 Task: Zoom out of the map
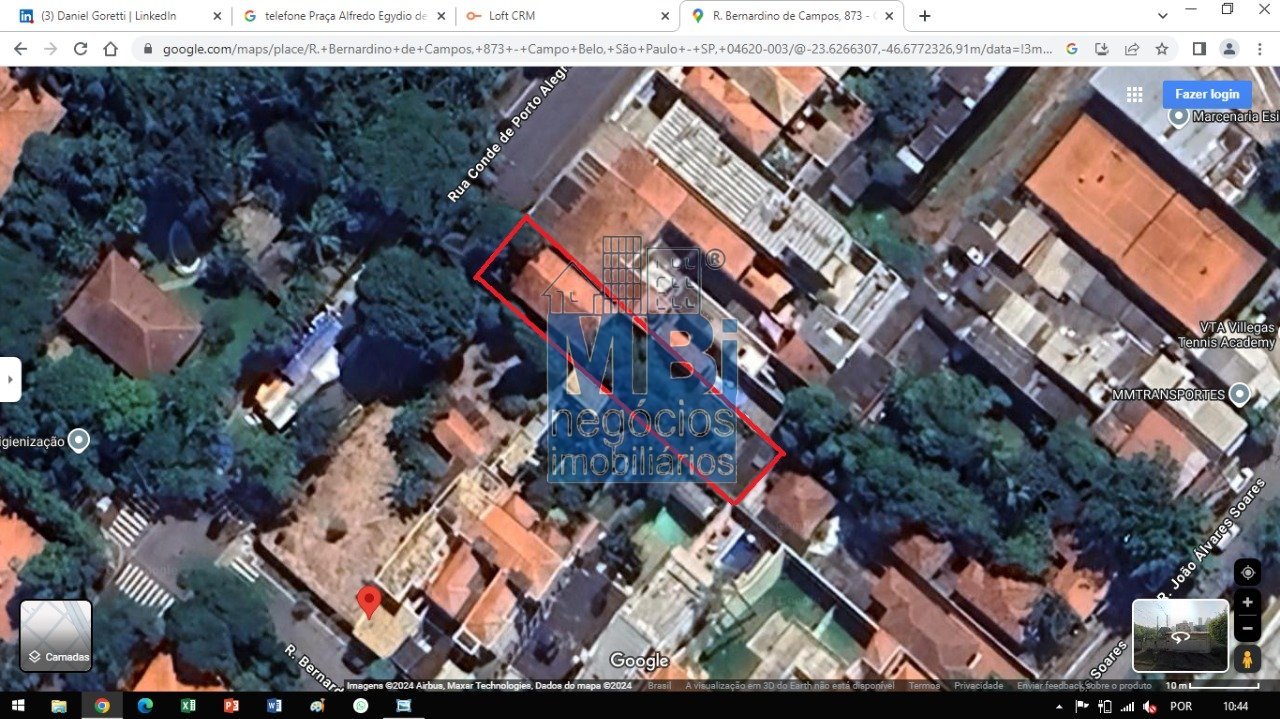coord(1247,629)
